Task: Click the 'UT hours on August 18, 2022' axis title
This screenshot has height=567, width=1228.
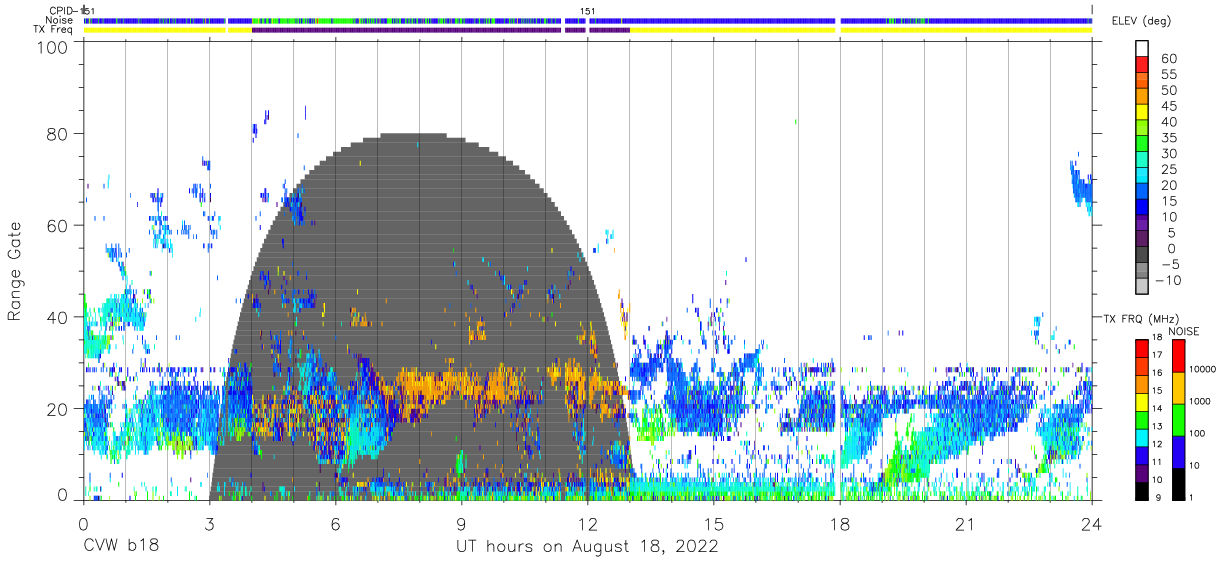Action: 587,547
